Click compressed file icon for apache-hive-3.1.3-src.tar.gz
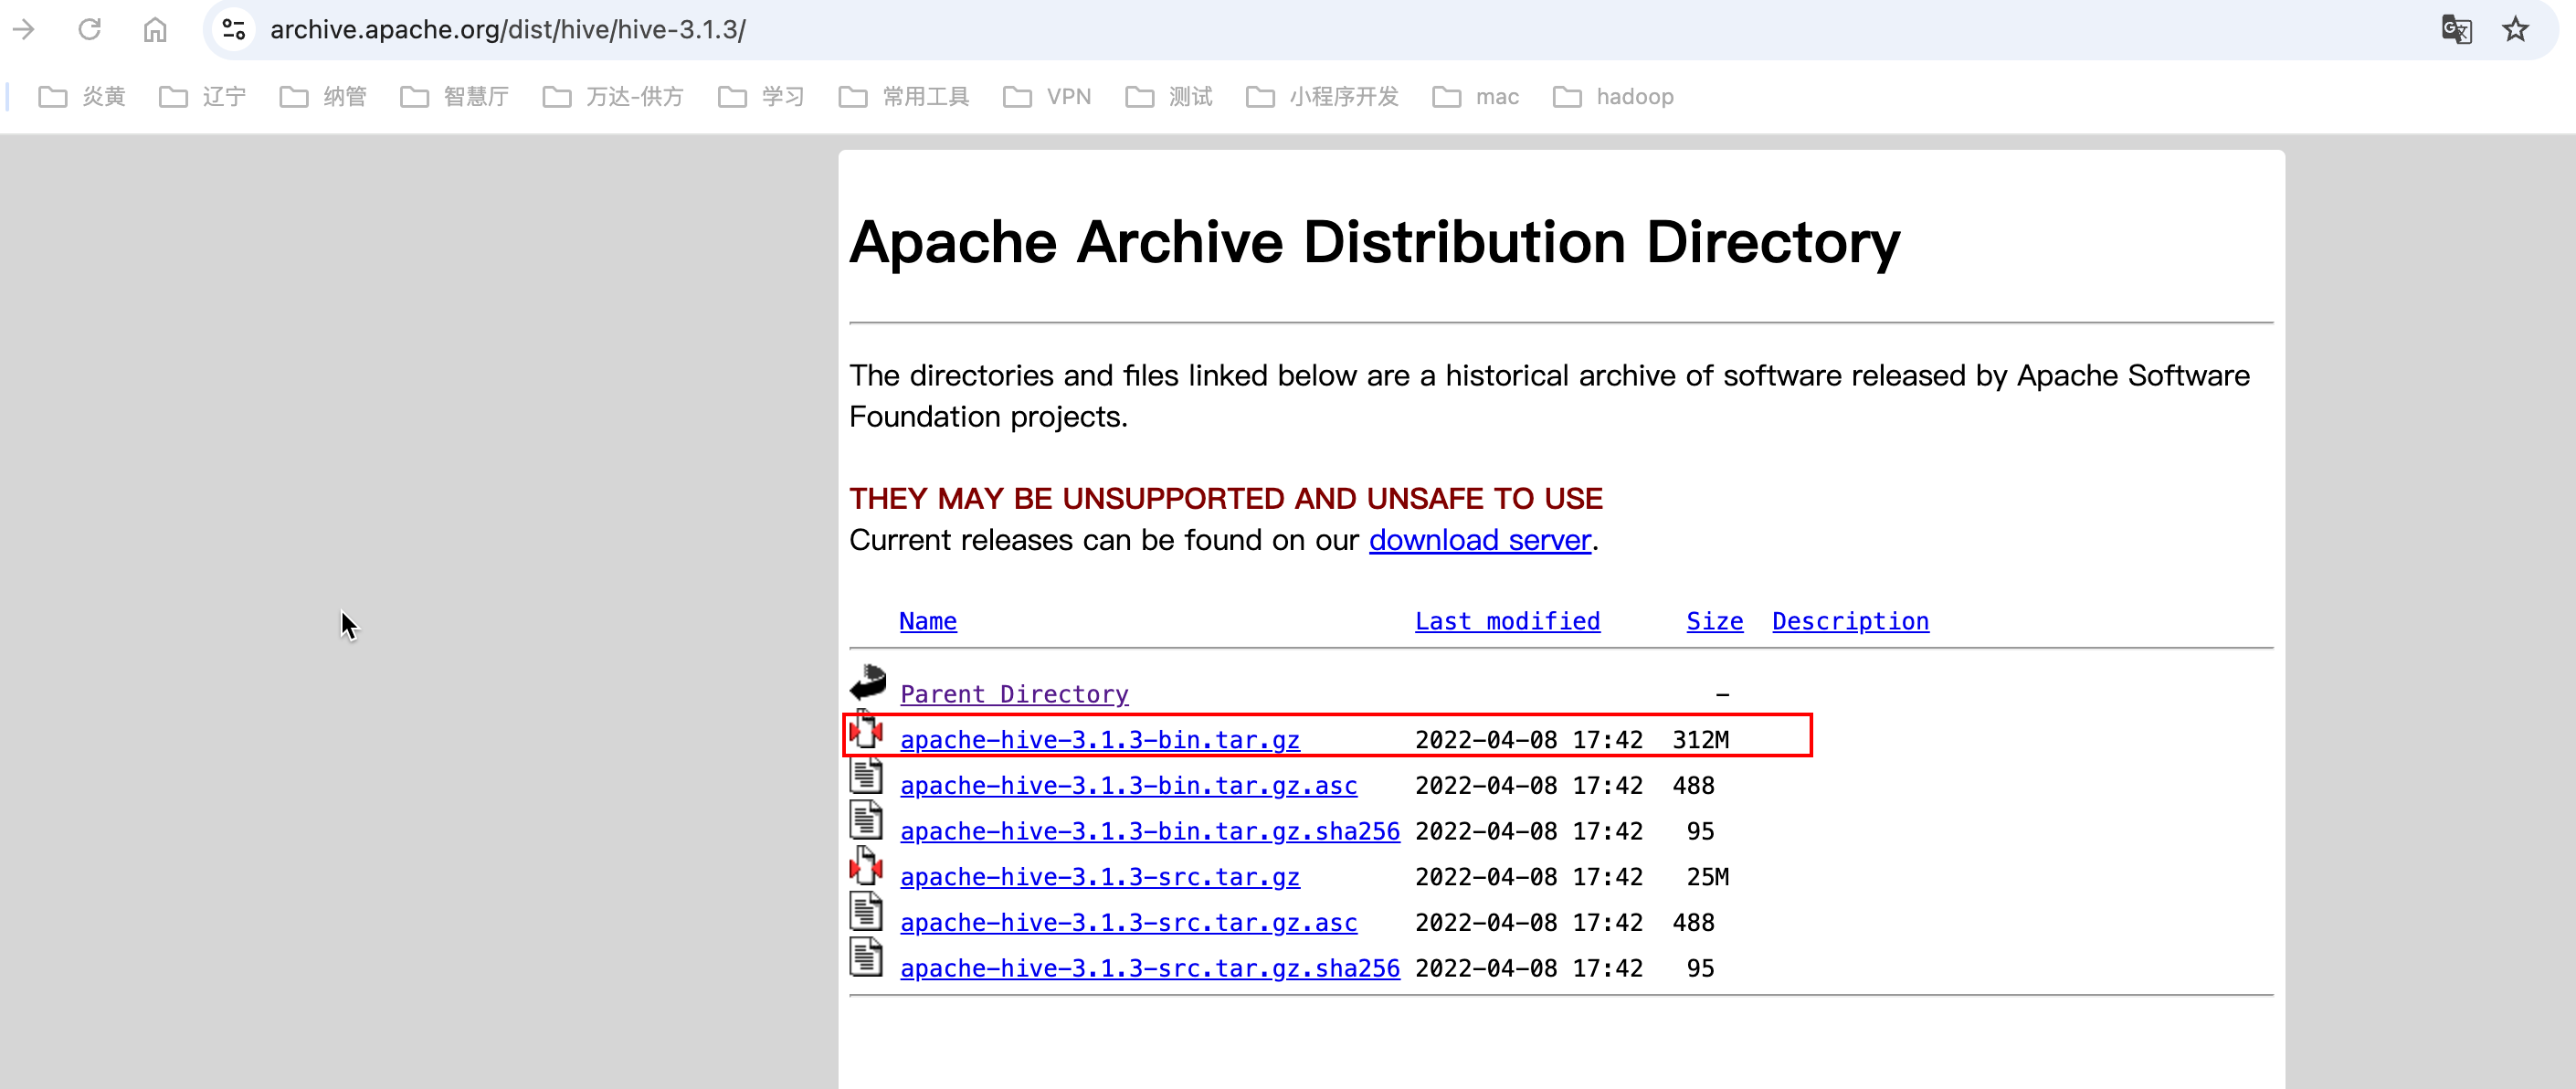 tap(866, 867)
